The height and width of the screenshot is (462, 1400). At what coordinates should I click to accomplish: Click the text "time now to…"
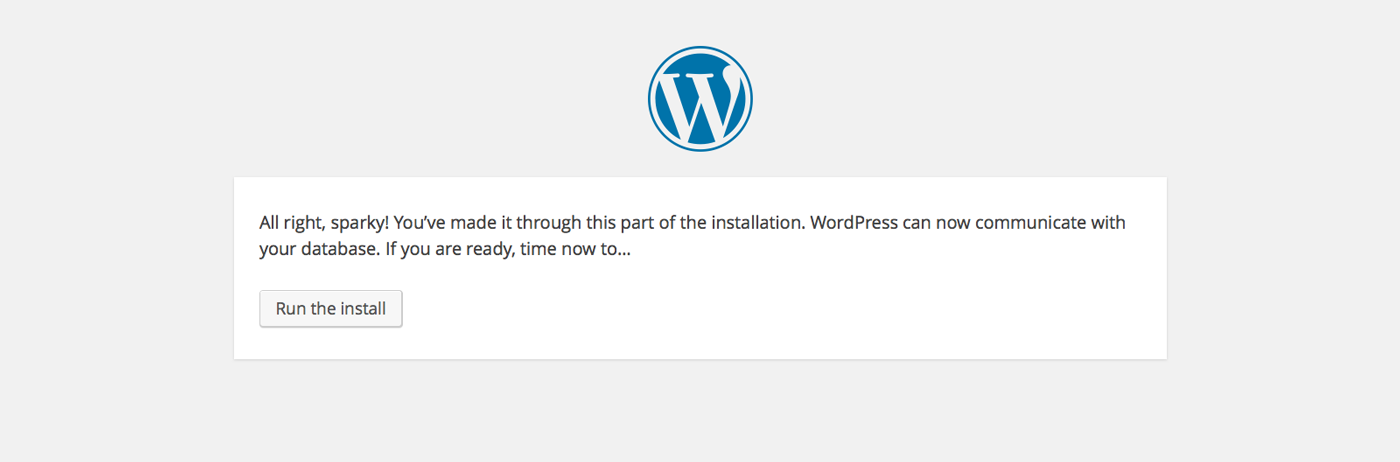[576, 249]
